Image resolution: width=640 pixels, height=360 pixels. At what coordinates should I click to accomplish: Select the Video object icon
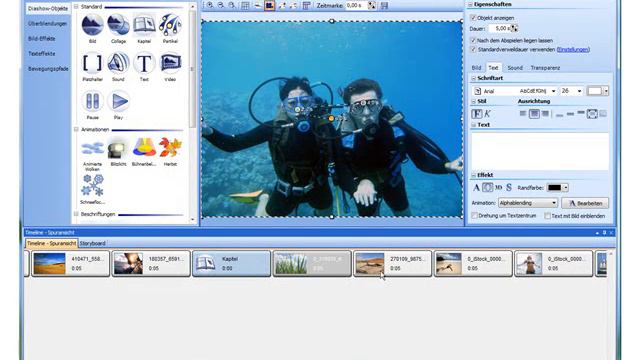click(x=170, y=63)
